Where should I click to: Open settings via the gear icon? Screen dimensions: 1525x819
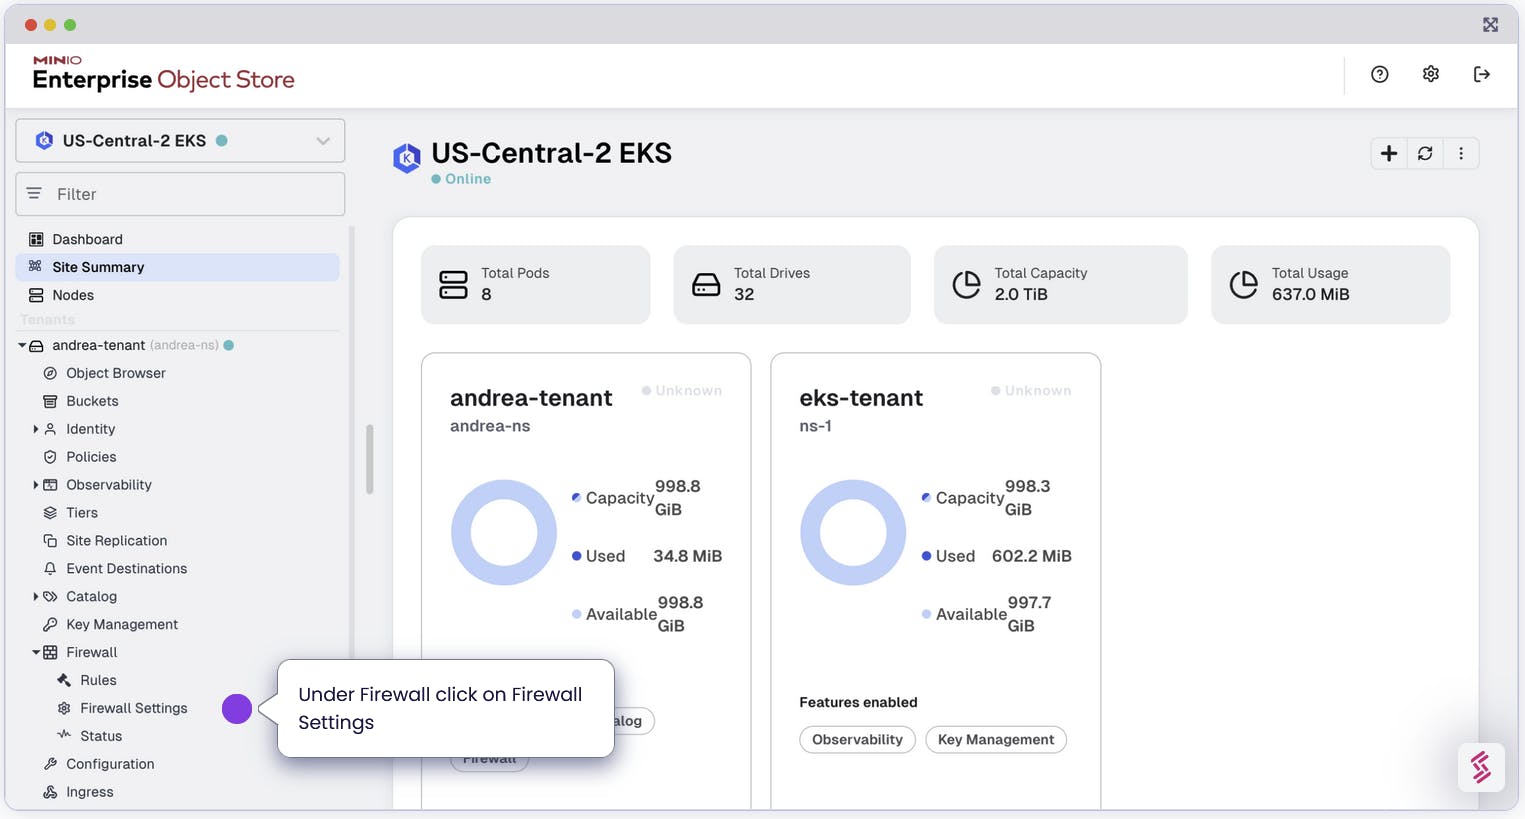click(1430, 74)
